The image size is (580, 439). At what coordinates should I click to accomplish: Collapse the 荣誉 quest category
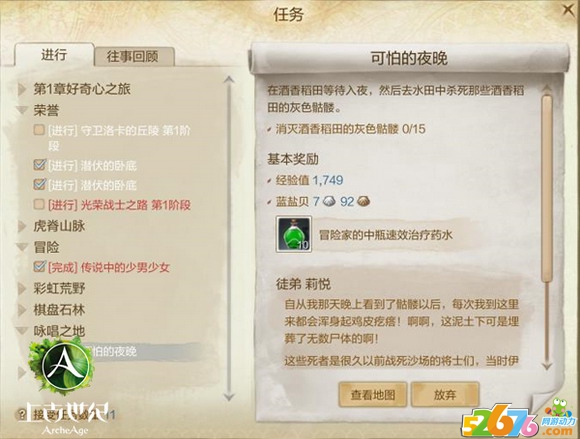(22, 110)
